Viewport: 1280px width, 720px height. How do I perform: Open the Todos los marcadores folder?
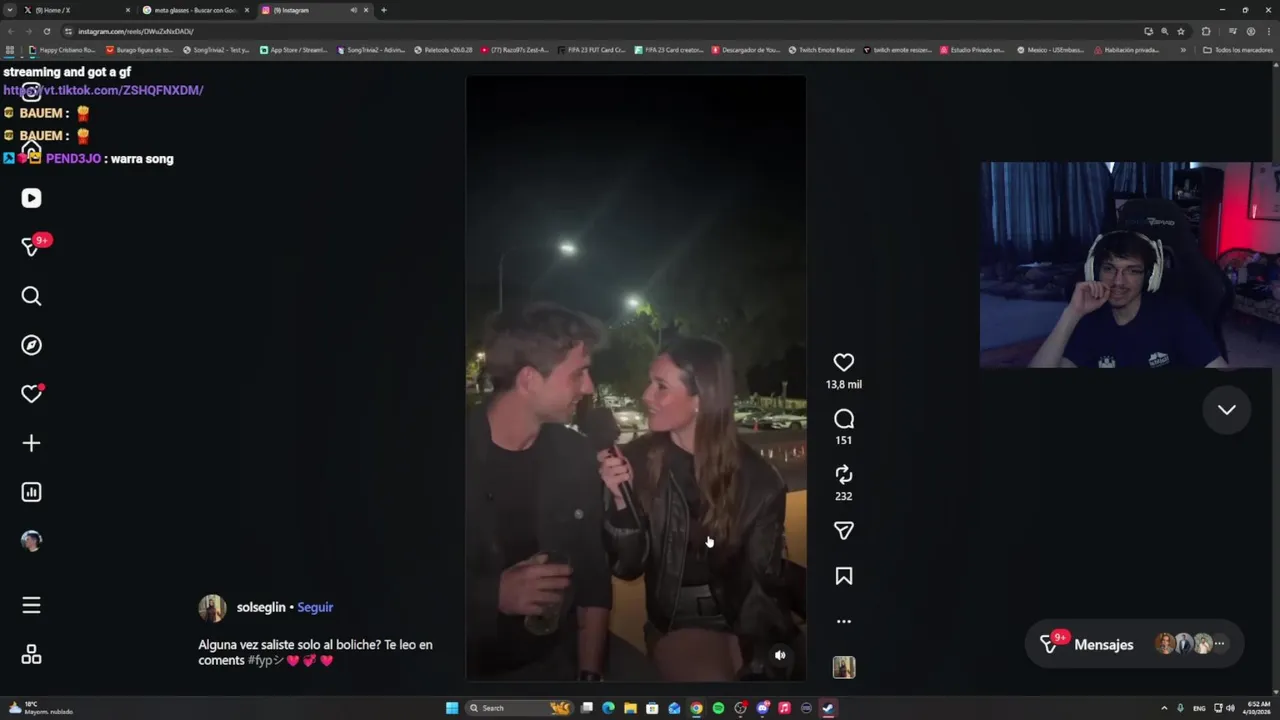[1238, 50]
